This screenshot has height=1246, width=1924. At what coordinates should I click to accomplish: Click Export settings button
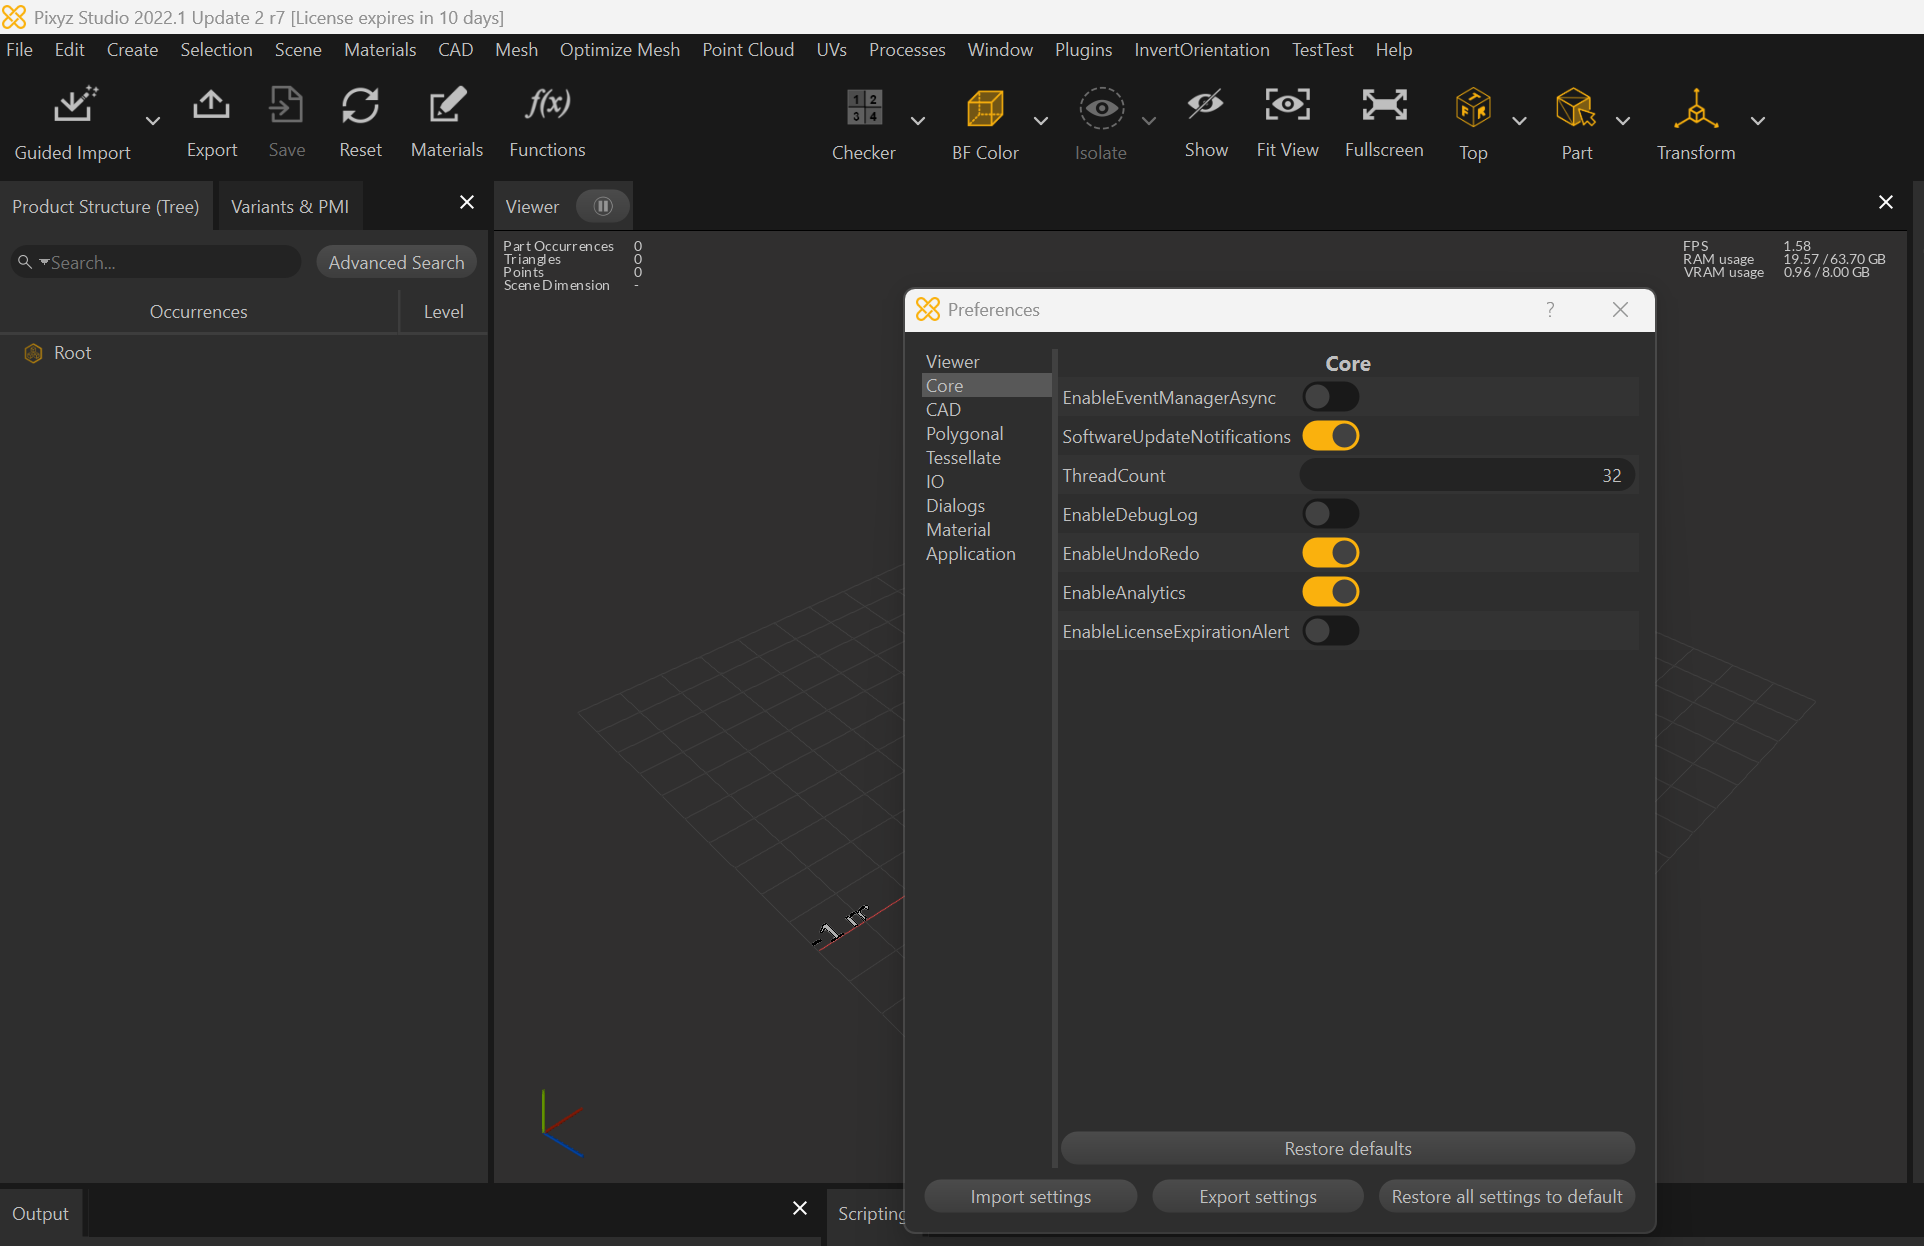coord(1257,1196)
